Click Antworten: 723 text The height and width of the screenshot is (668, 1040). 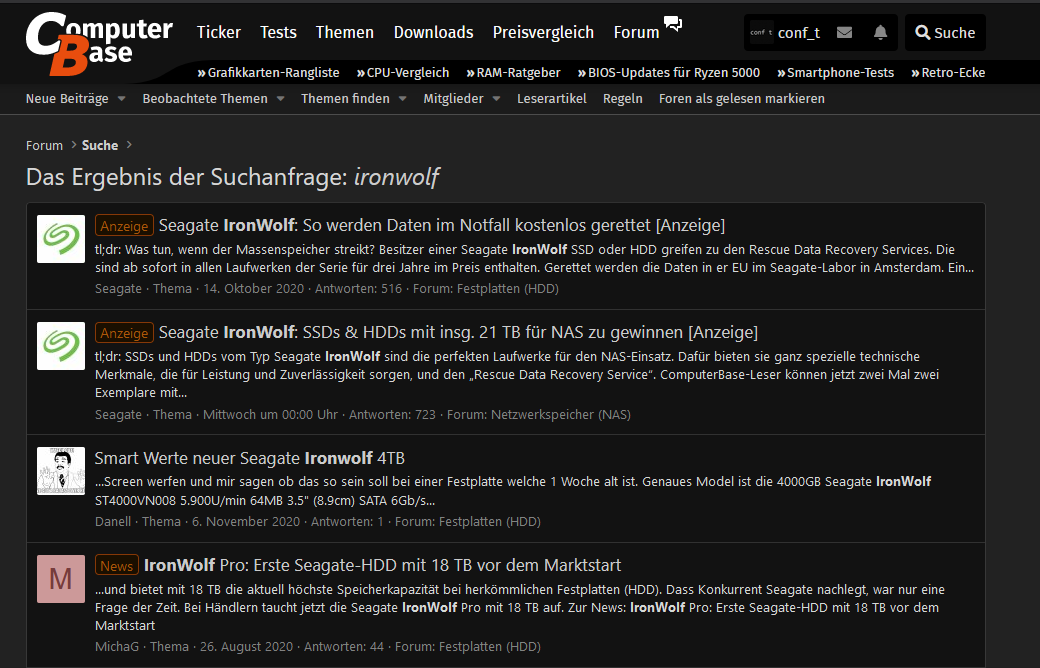point(393,415)
